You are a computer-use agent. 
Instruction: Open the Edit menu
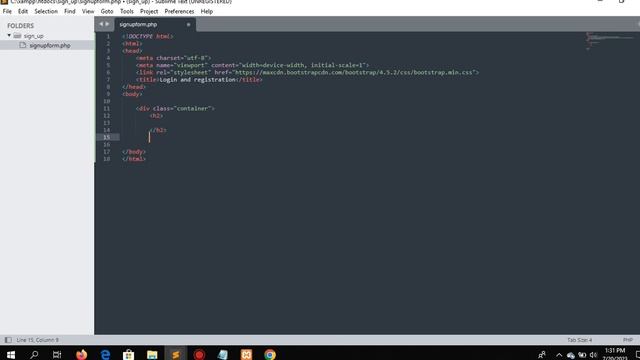(x=23, y=11)
